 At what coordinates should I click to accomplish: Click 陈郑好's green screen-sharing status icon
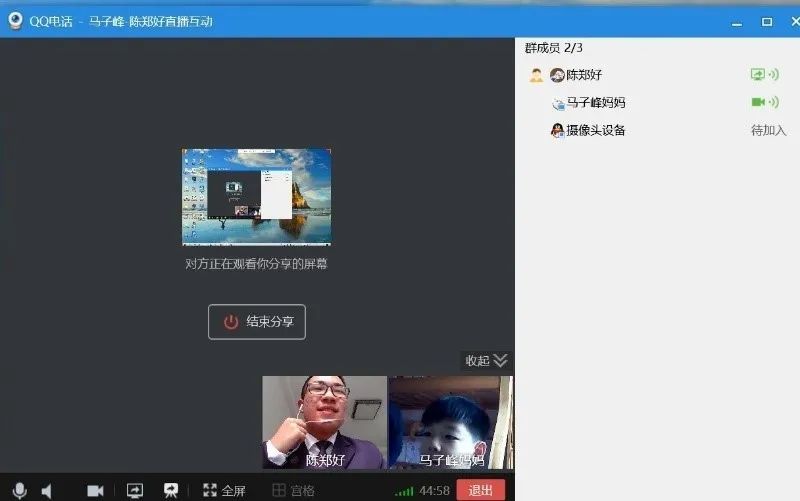(x=758, y=75)
